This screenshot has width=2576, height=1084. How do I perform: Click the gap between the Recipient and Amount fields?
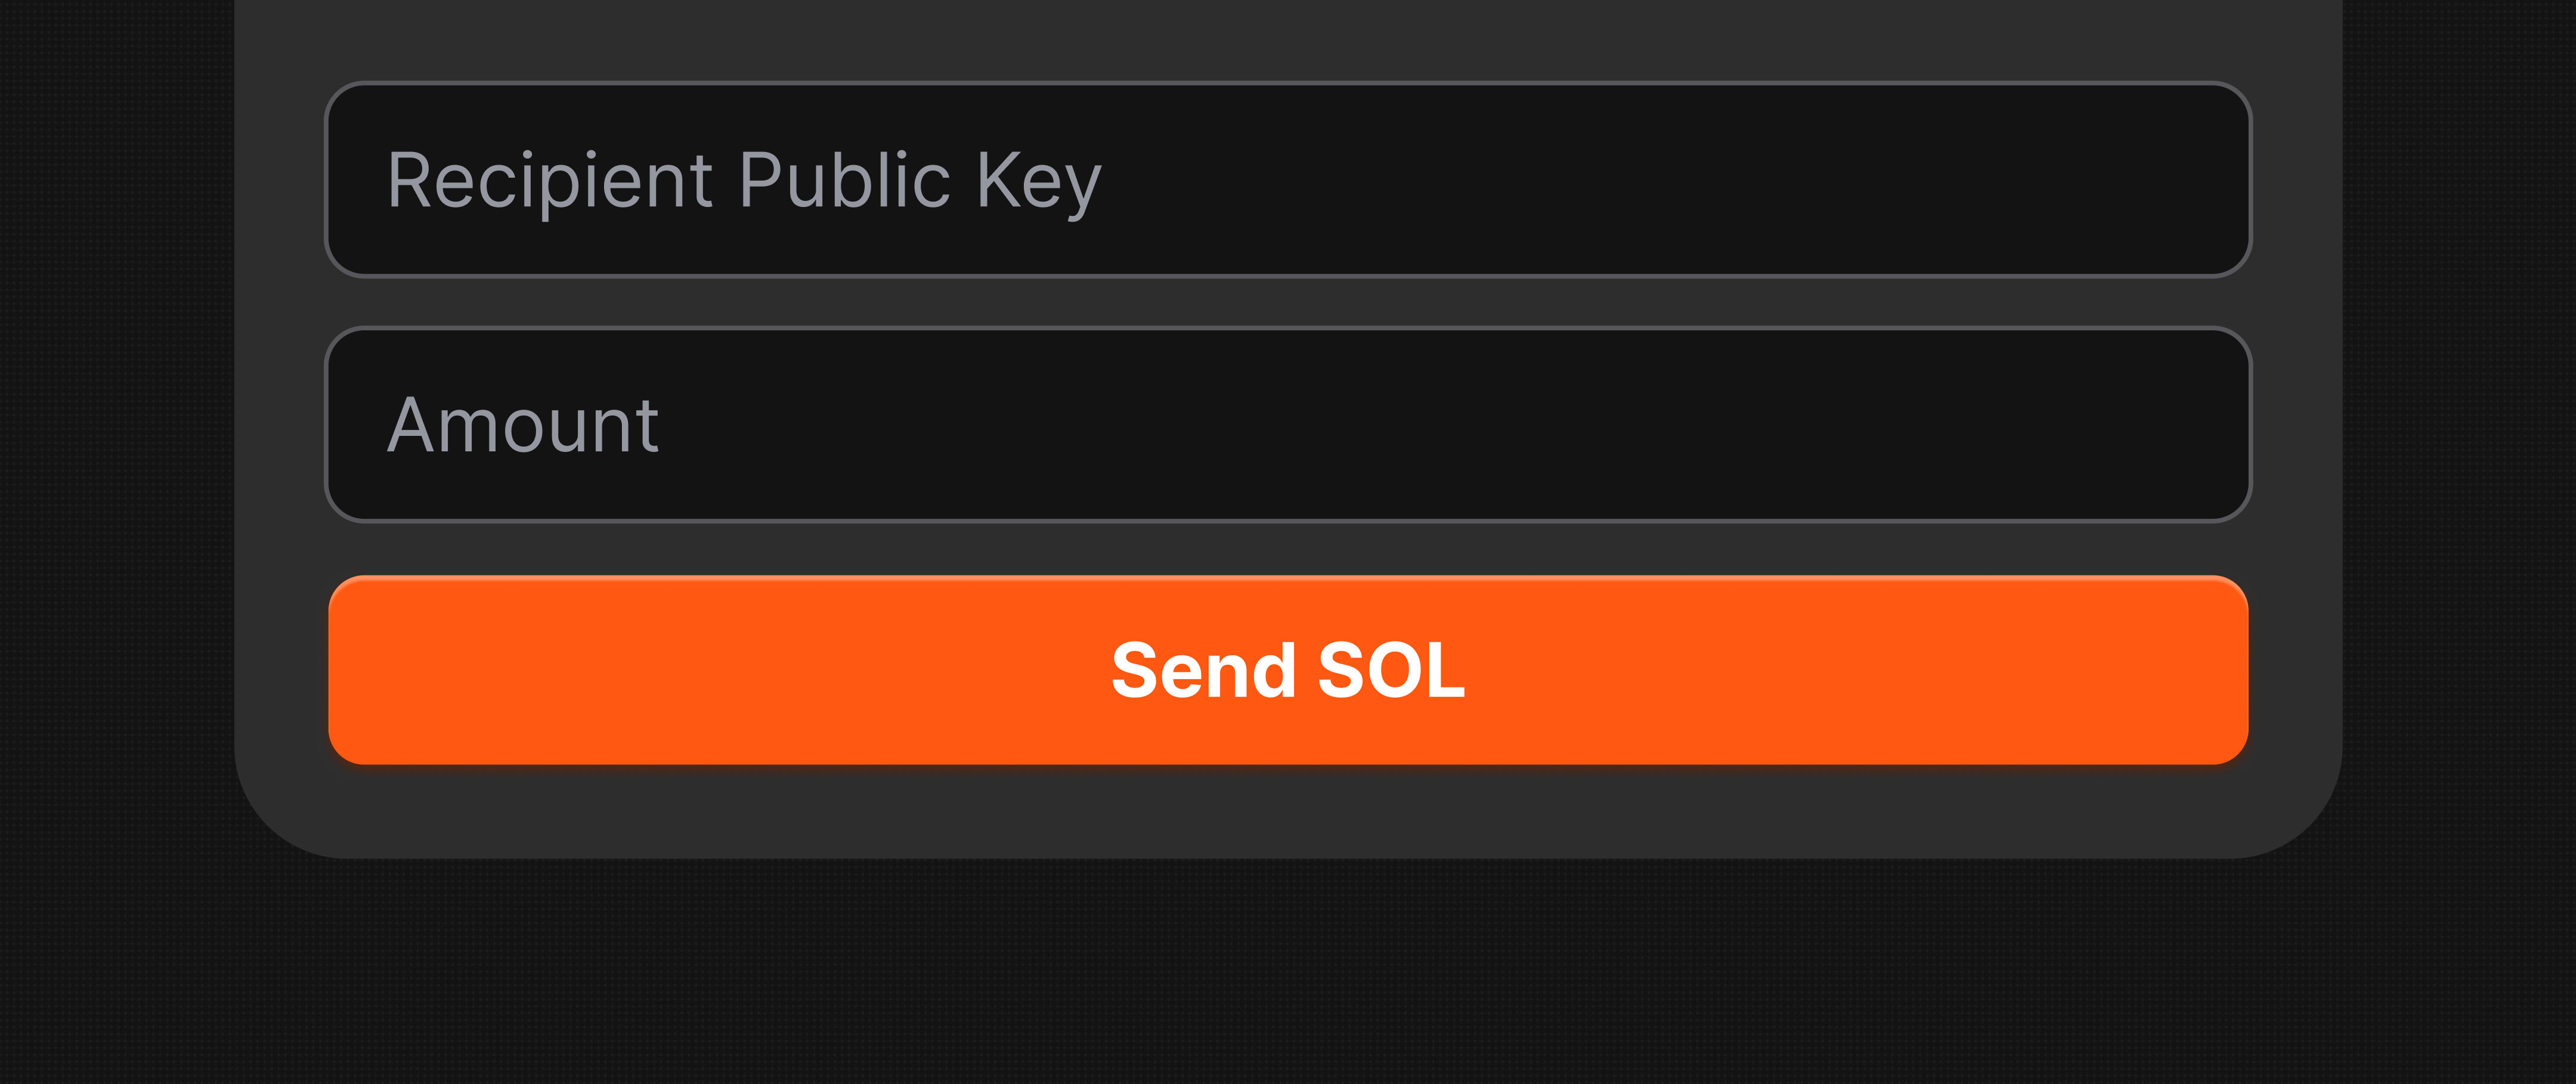tap(1288, 301)
